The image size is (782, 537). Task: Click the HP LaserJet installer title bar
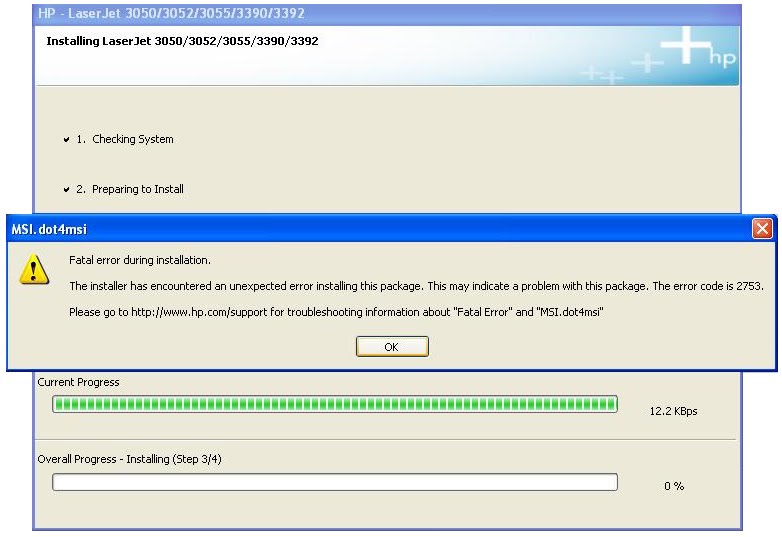(387, 13)
